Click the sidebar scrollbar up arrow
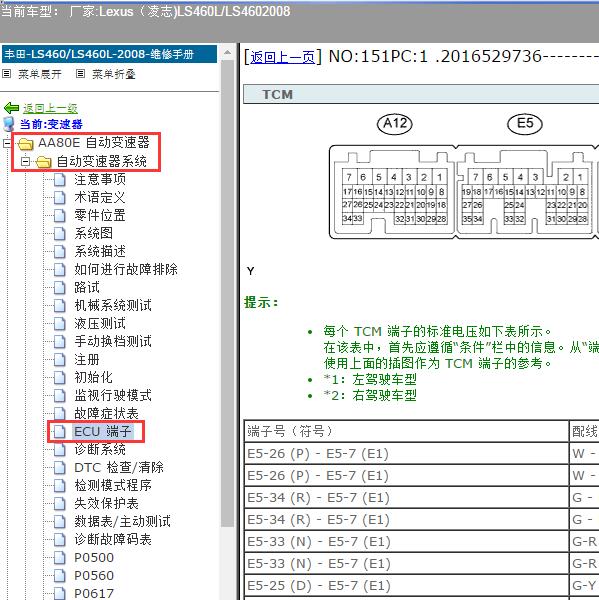The width and height of the screenshot is (599, 600). click(x=227, y=52)
